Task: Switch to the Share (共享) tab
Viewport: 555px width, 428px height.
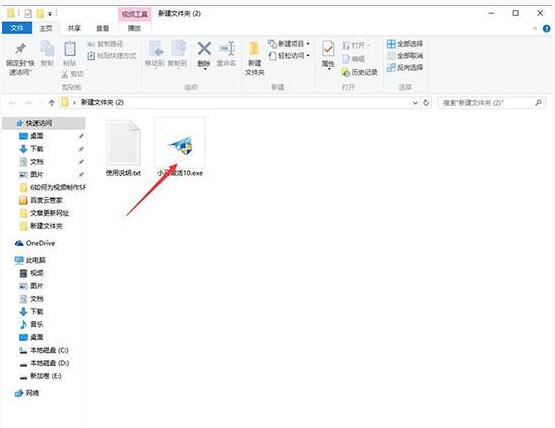Action: click(74, 28)
